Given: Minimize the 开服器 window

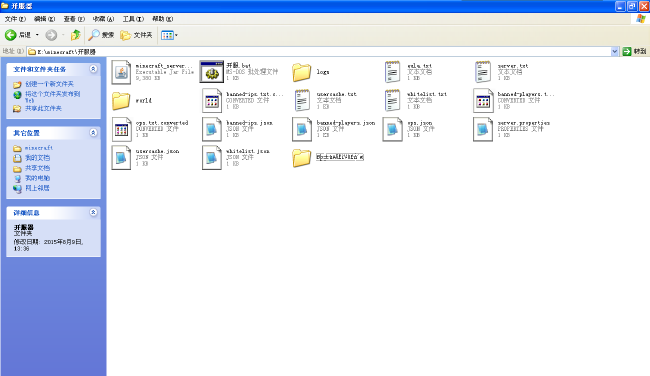Looking at the screenshot, I should [620, 6].
